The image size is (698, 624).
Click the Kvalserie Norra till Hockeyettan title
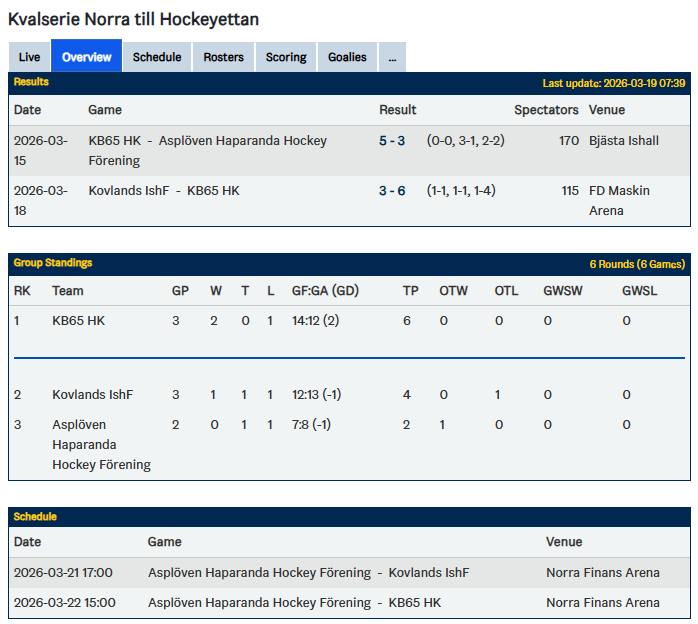coord(134,20)
